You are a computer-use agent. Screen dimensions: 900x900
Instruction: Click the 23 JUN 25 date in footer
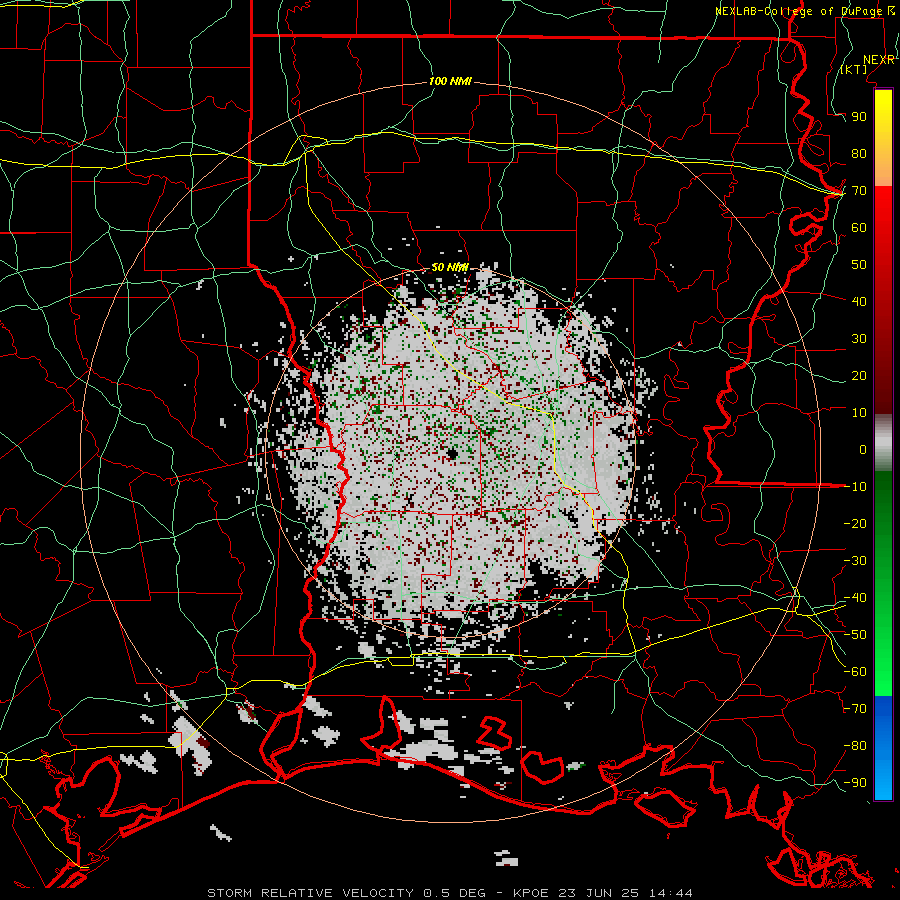click(599, 893)
